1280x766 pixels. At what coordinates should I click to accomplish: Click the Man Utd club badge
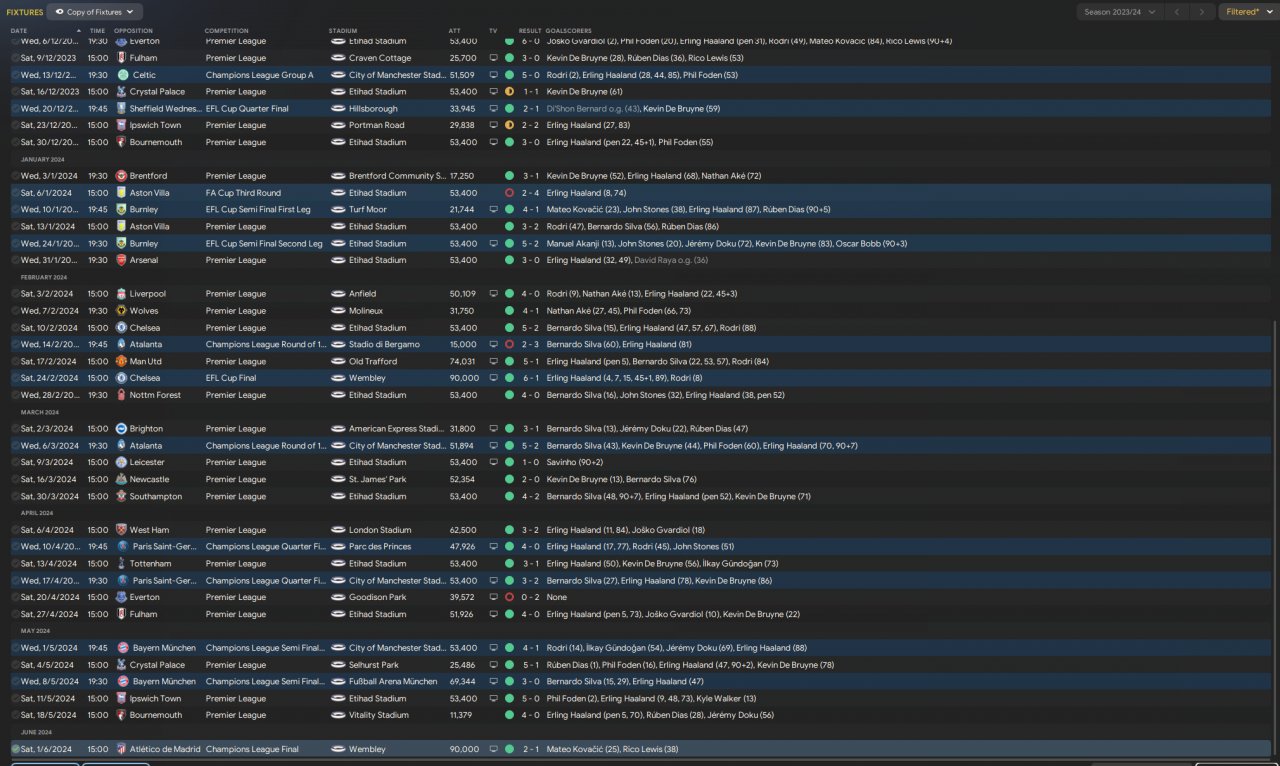click(x=122, y=361)
